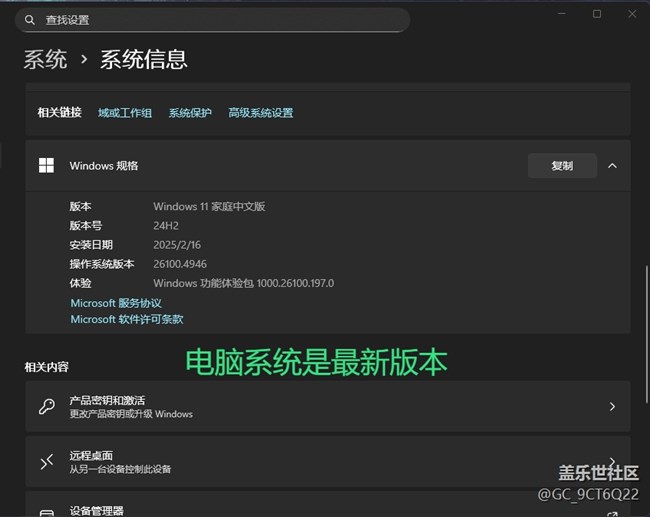
Task: Click the key icon for 产品密钥和激活
Action: point(46,407)
